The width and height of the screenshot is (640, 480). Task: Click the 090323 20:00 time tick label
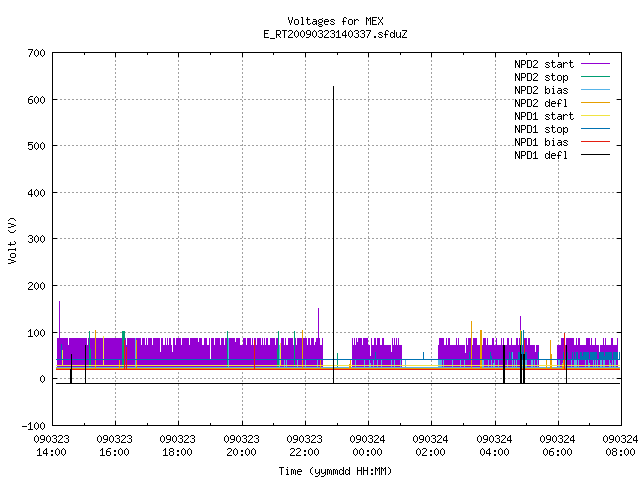click(x=241, y=446)
